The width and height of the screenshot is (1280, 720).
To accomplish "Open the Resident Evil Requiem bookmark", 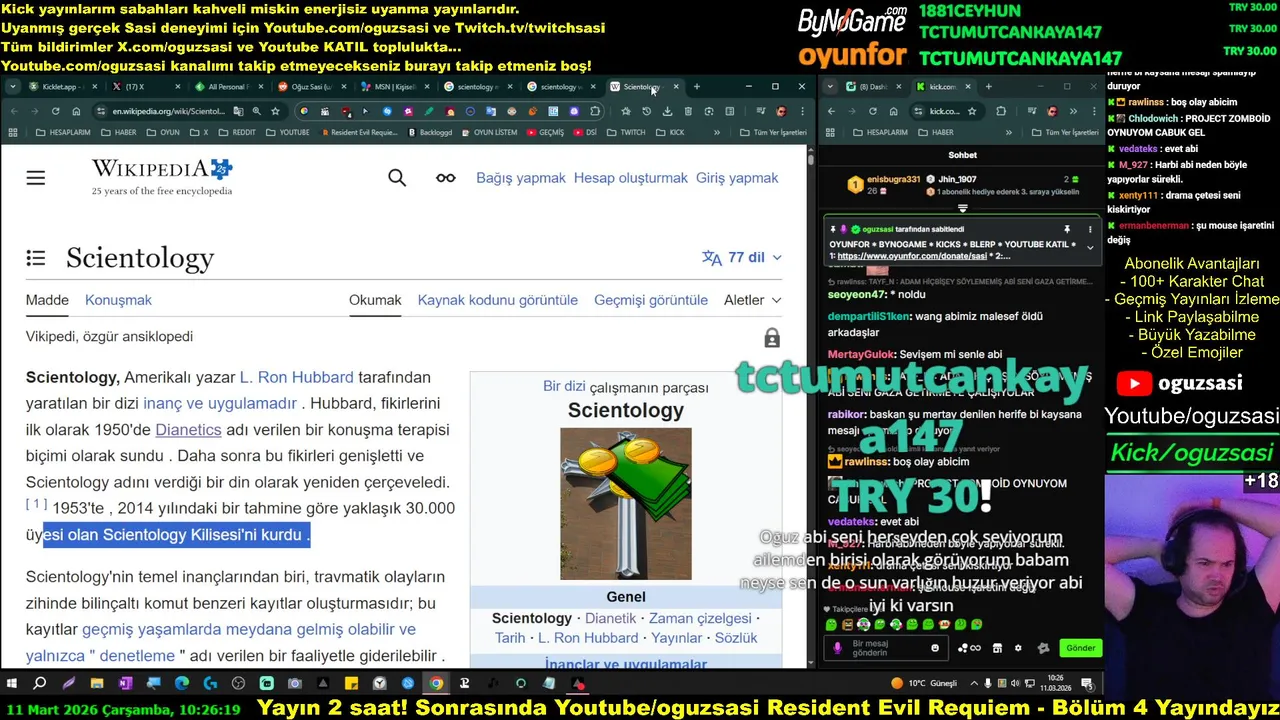I will pyautogui.click(x=358, y=132).
